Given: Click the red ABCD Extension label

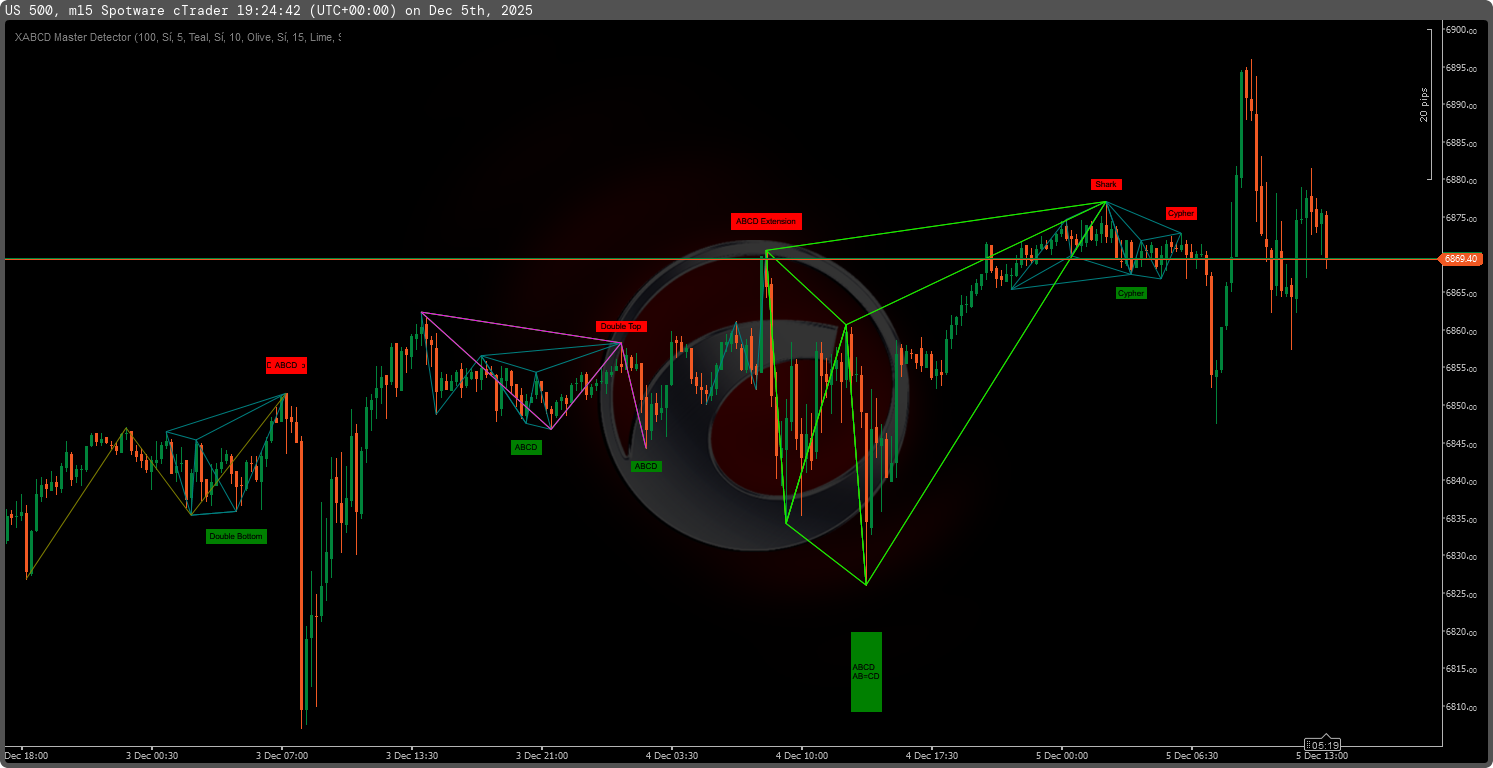Looking at the screenshot, I should coord(766,221).
